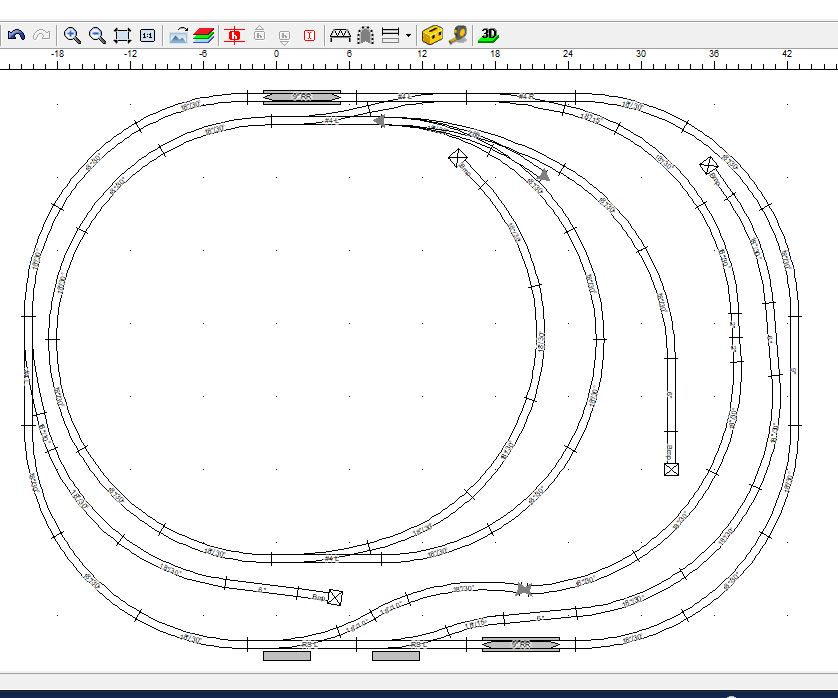Click the grayed-out Redo arrow
Viewport: 838px width, 698px height.
[41, 35]
